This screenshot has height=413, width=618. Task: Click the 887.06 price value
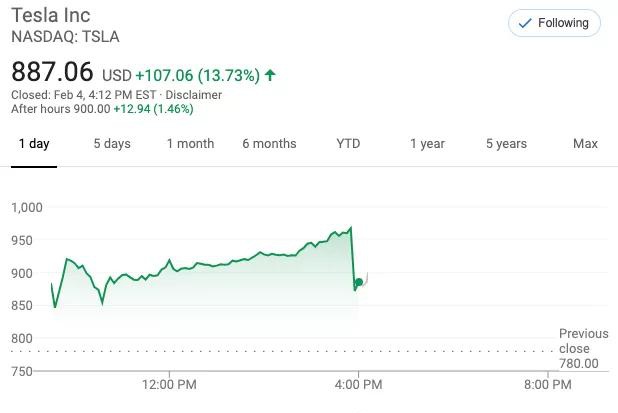click(52, 72)
